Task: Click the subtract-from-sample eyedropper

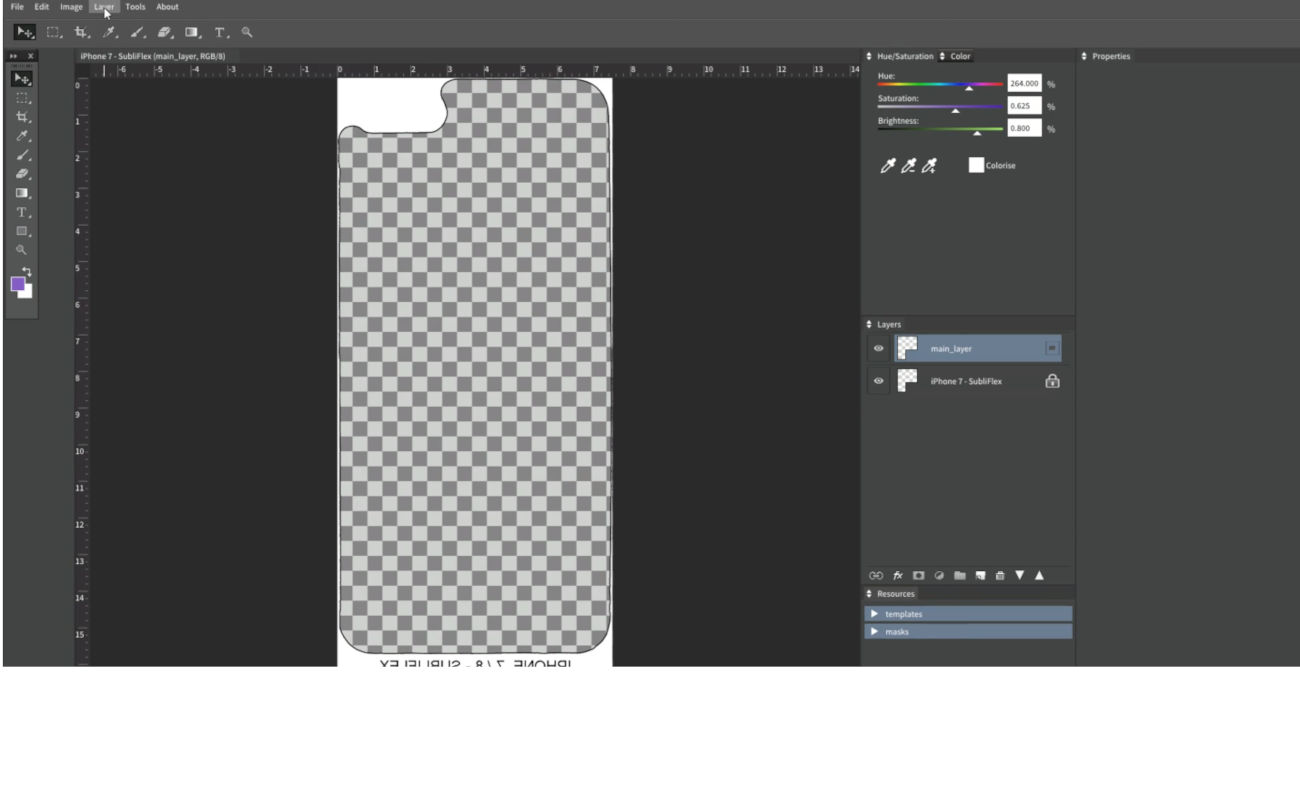Action: coord(908,166)
